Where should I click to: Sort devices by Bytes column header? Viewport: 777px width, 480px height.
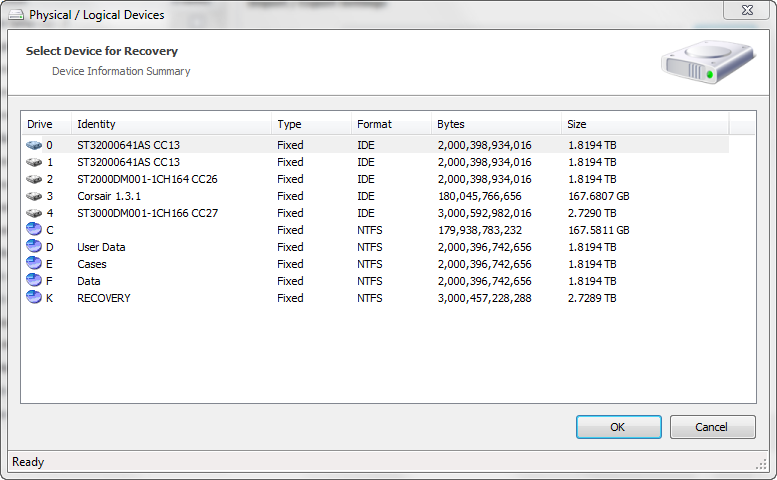pyautogui.click(x=496, y=124)
